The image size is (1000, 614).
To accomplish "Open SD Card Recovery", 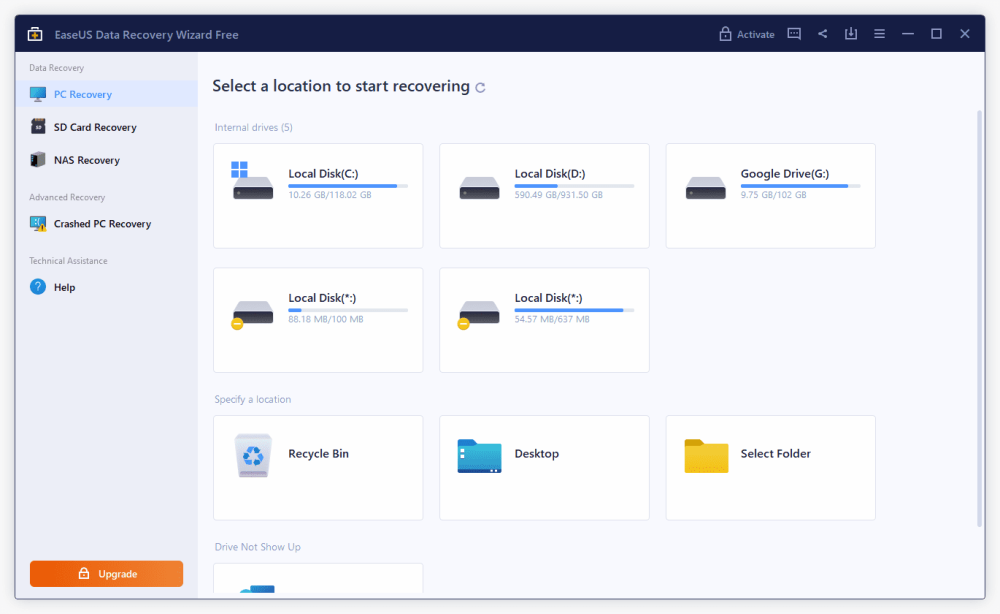I will (95, 127).
